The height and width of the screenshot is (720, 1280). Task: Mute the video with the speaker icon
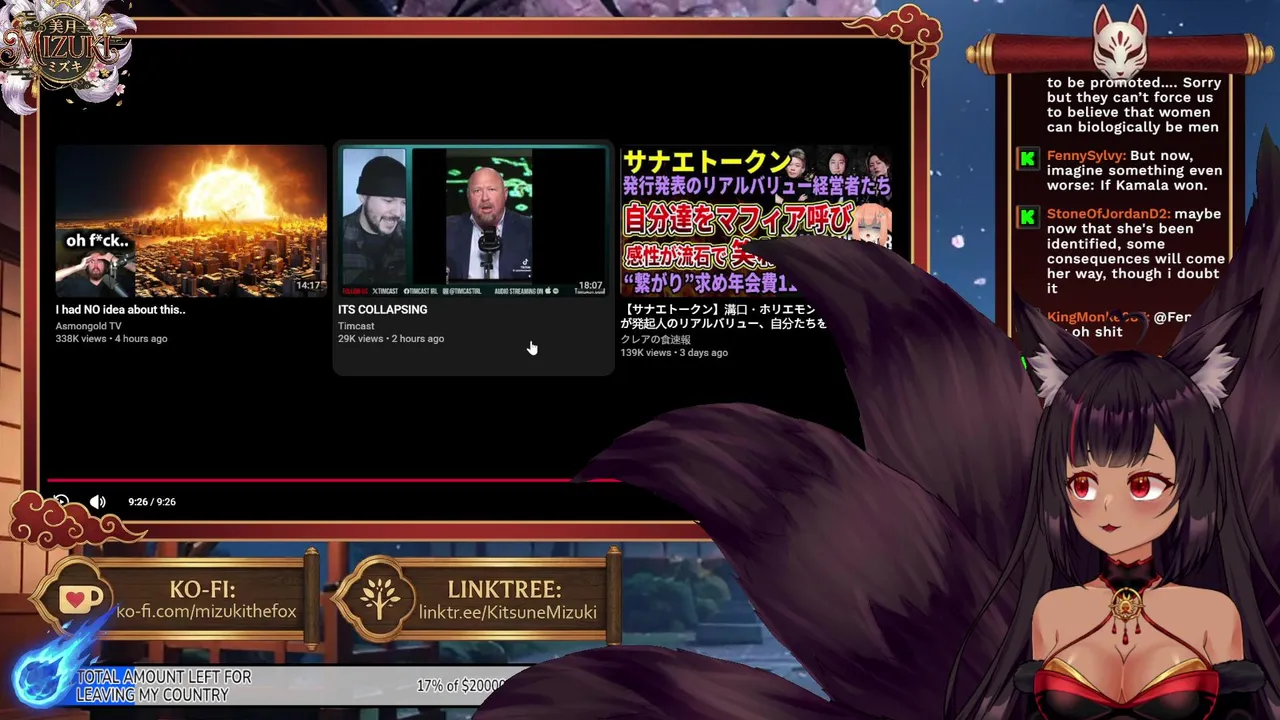tap(98, 502)
